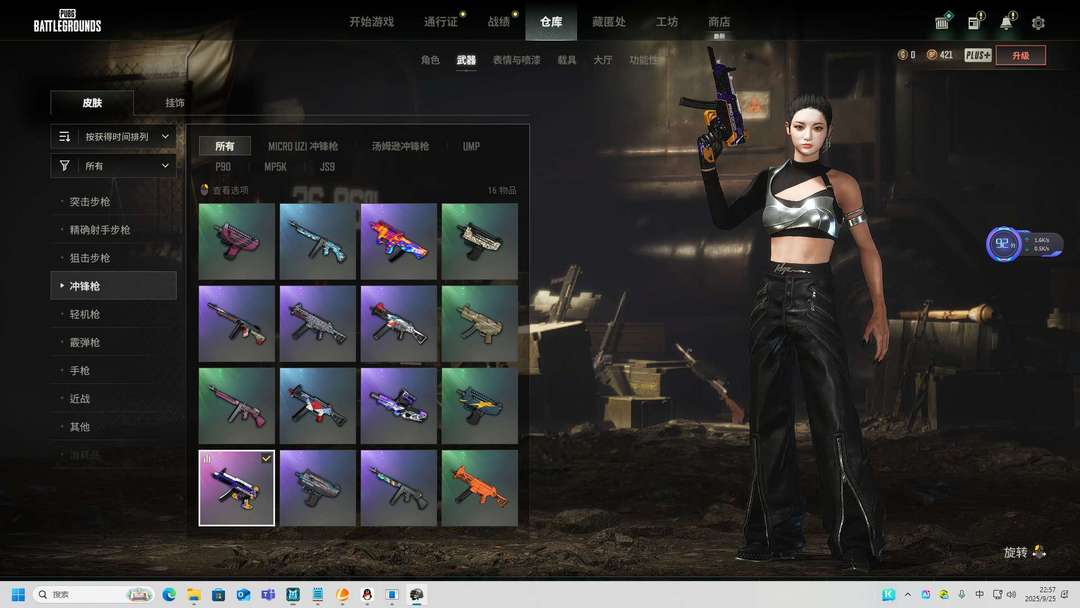
Task: Open the news panel icon
Action: click(975, 22)
